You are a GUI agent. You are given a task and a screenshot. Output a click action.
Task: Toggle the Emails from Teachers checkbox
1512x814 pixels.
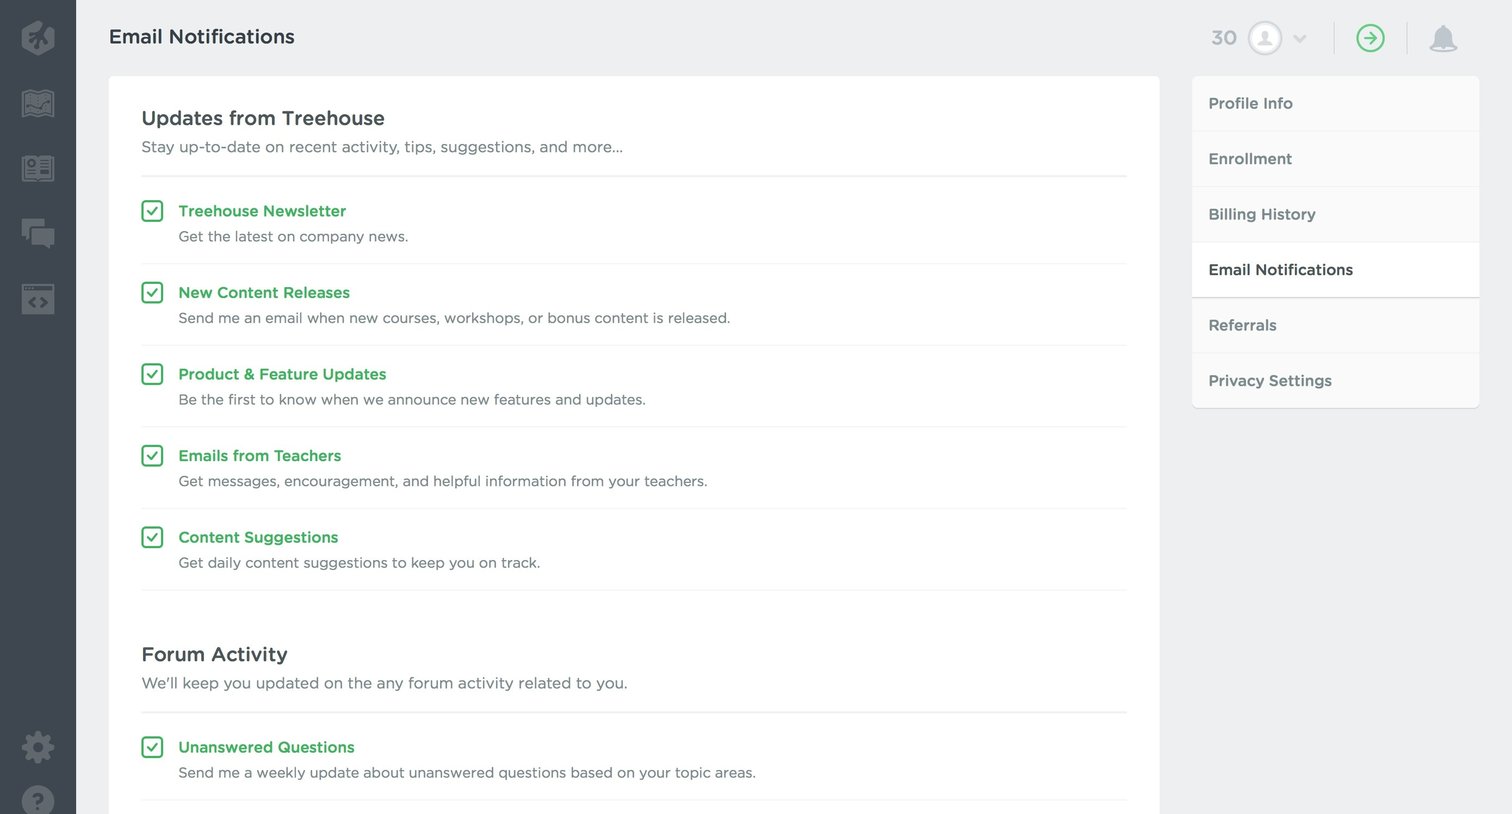coord(152,455)
